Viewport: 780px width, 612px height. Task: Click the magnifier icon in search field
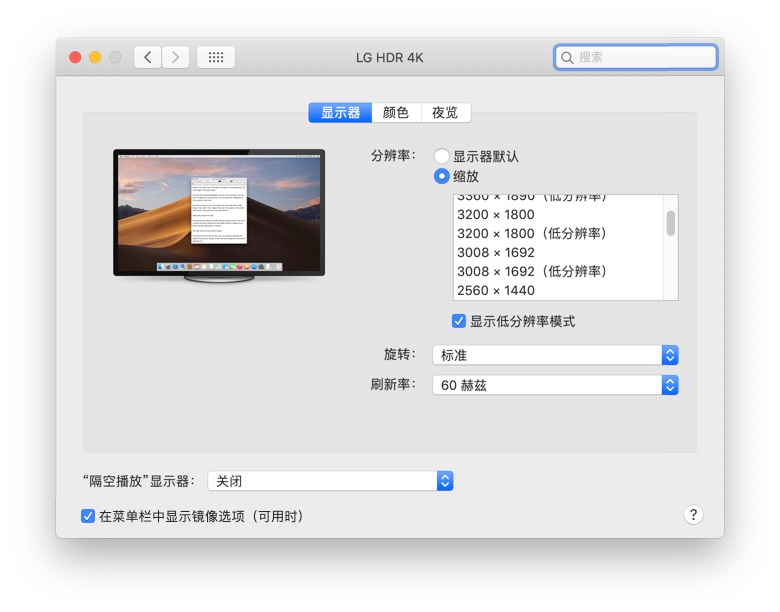pos(567,58)
